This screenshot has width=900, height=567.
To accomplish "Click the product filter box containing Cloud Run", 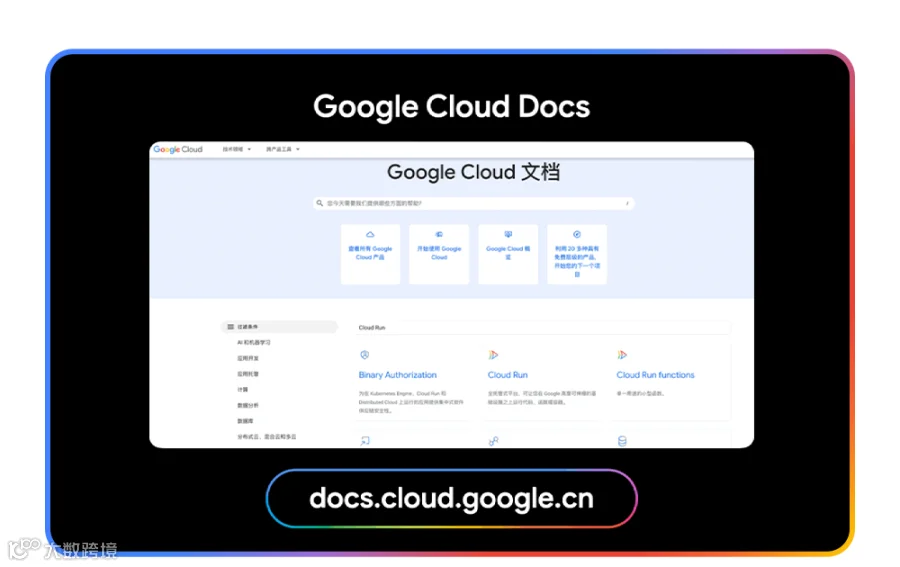I will click(x=543, y=328).
